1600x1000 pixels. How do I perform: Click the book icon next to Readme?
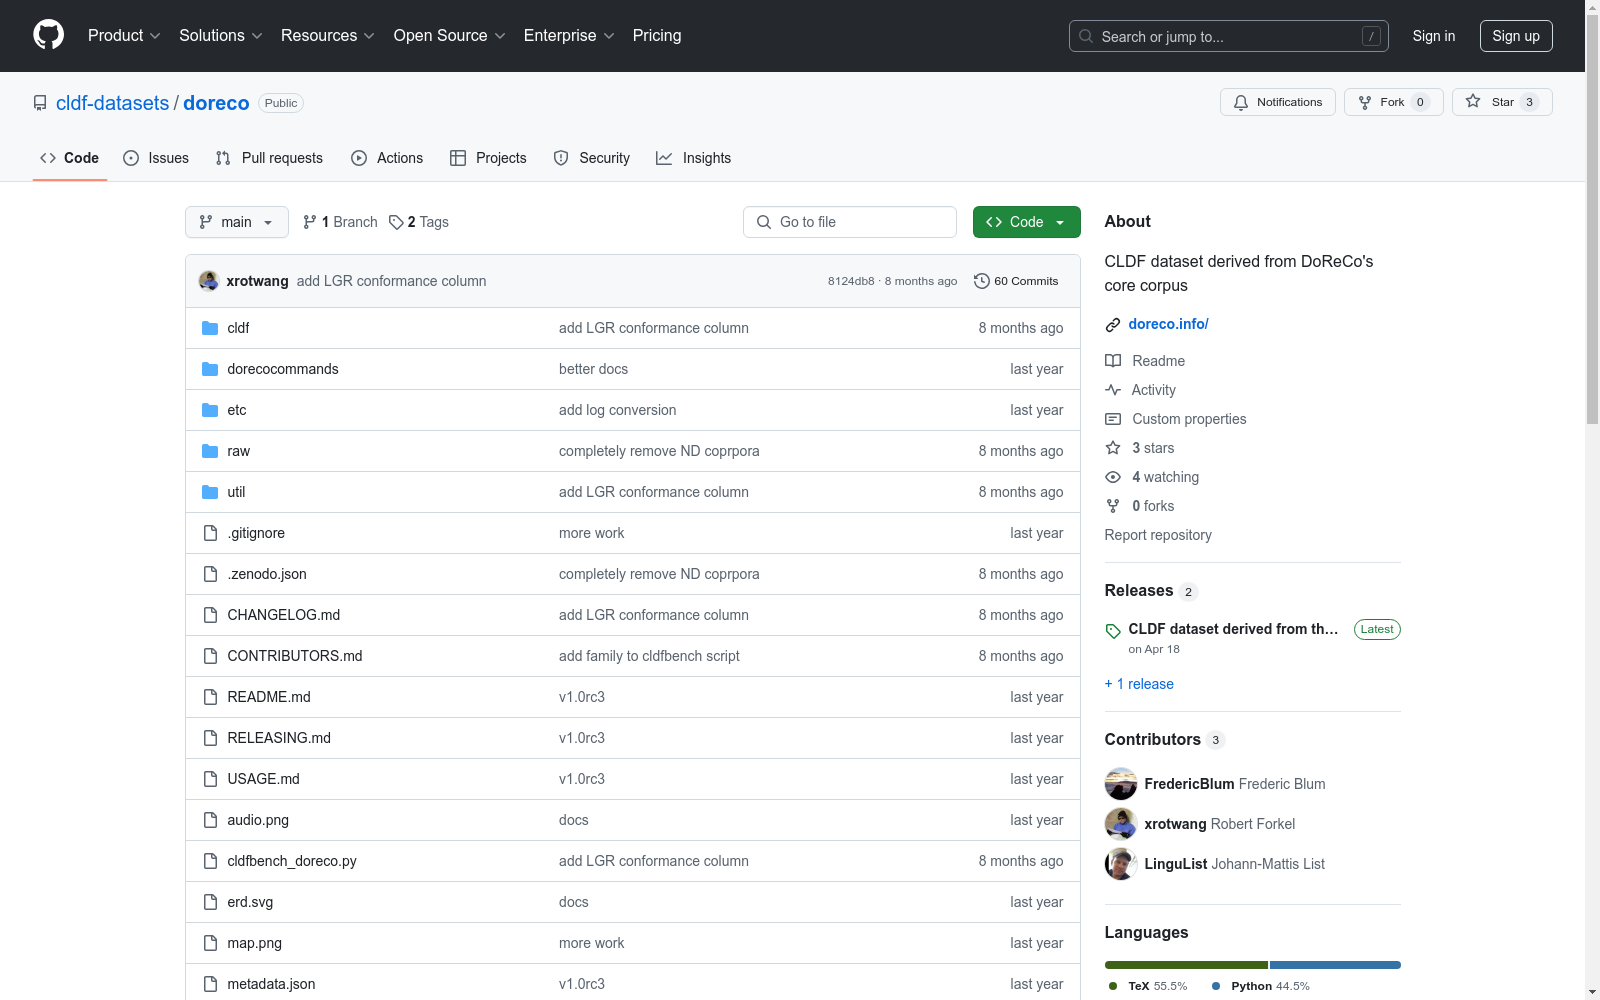[1113, 361]
